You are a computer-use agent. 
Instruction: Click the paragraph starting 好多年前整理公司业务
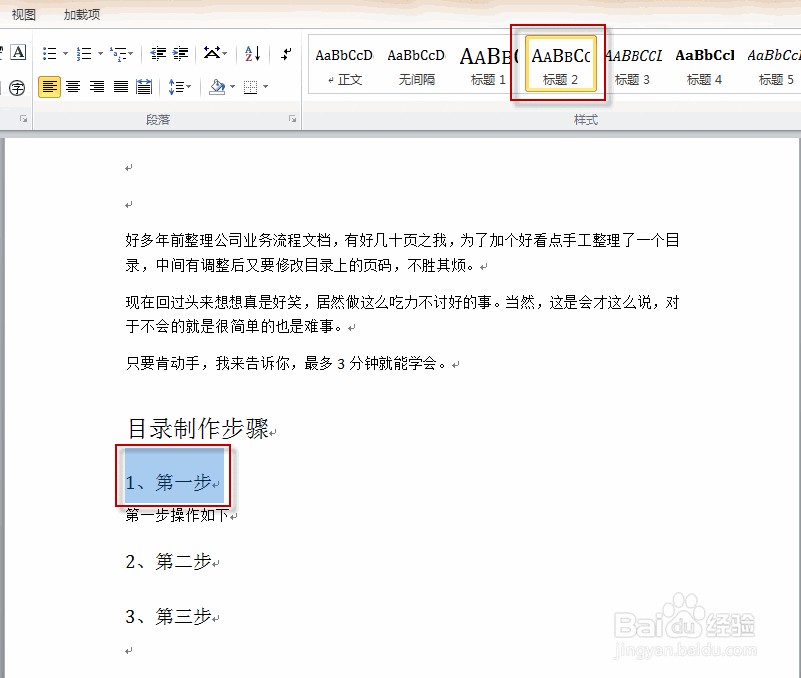[x=403, y=252]
